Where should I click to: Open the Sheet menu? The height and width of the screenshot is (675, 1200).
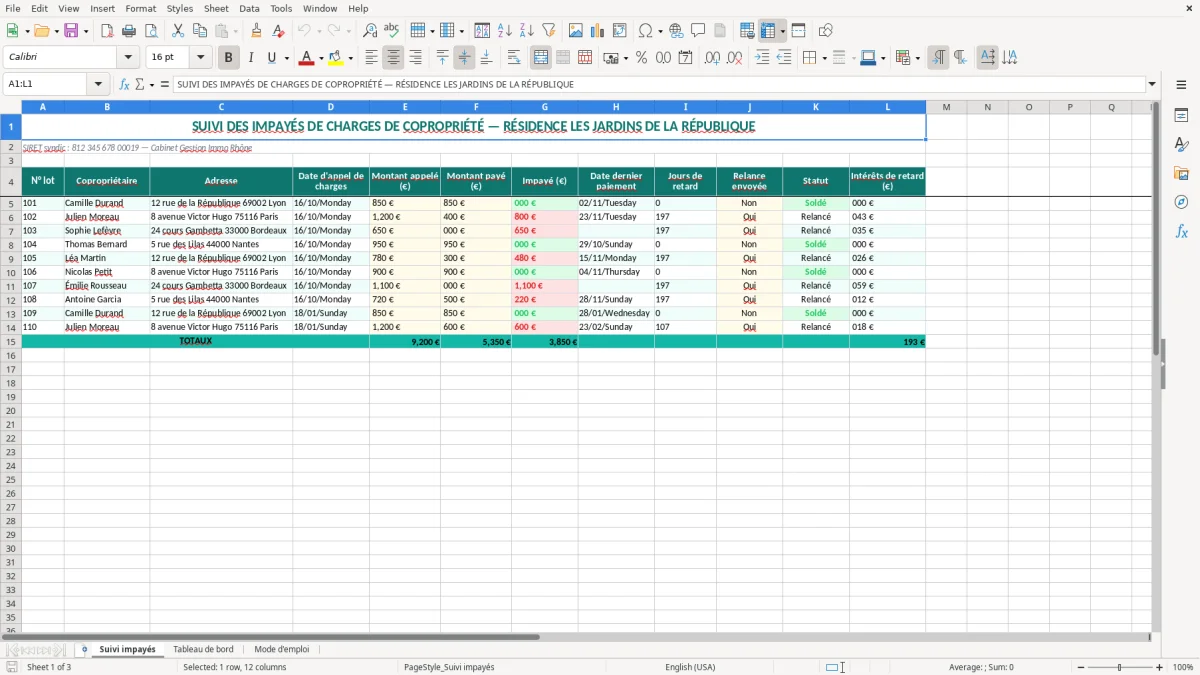click(216, 8)
